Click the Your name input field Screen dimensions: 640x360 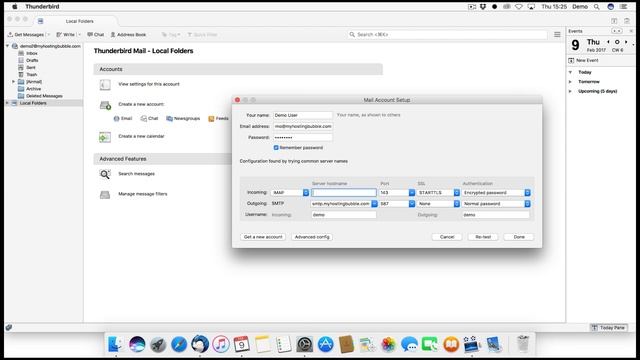[x=302, y=116]
